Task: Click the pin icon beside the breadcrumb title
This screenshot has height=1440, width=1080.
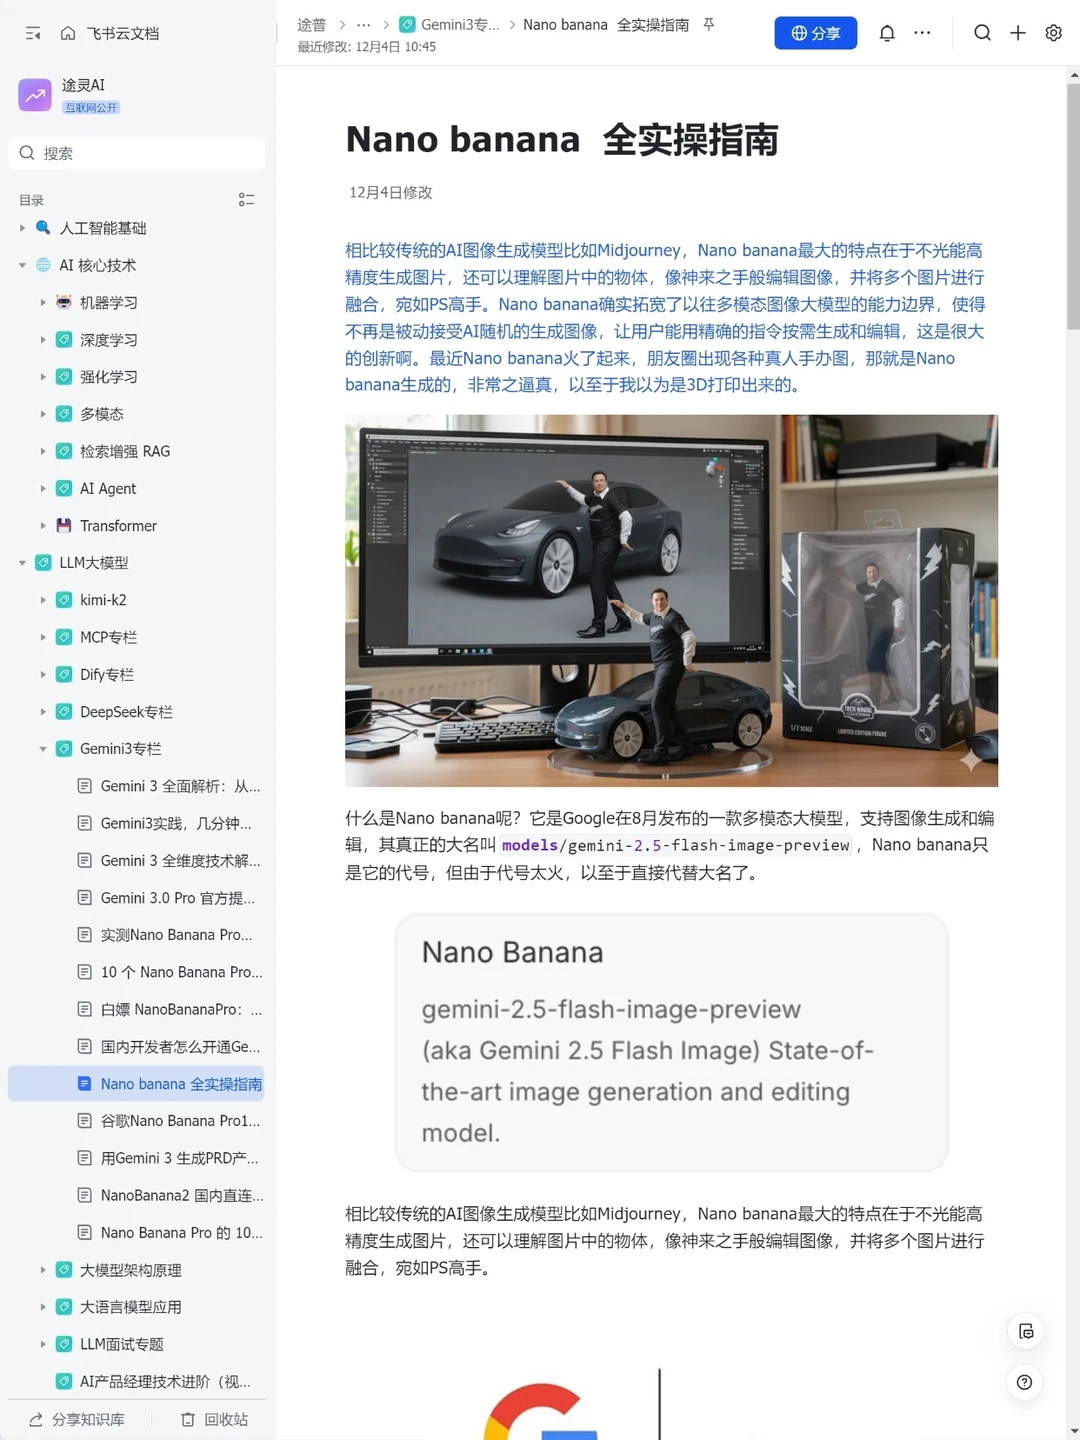Action: pyautogui.click(x=708, y=24)
